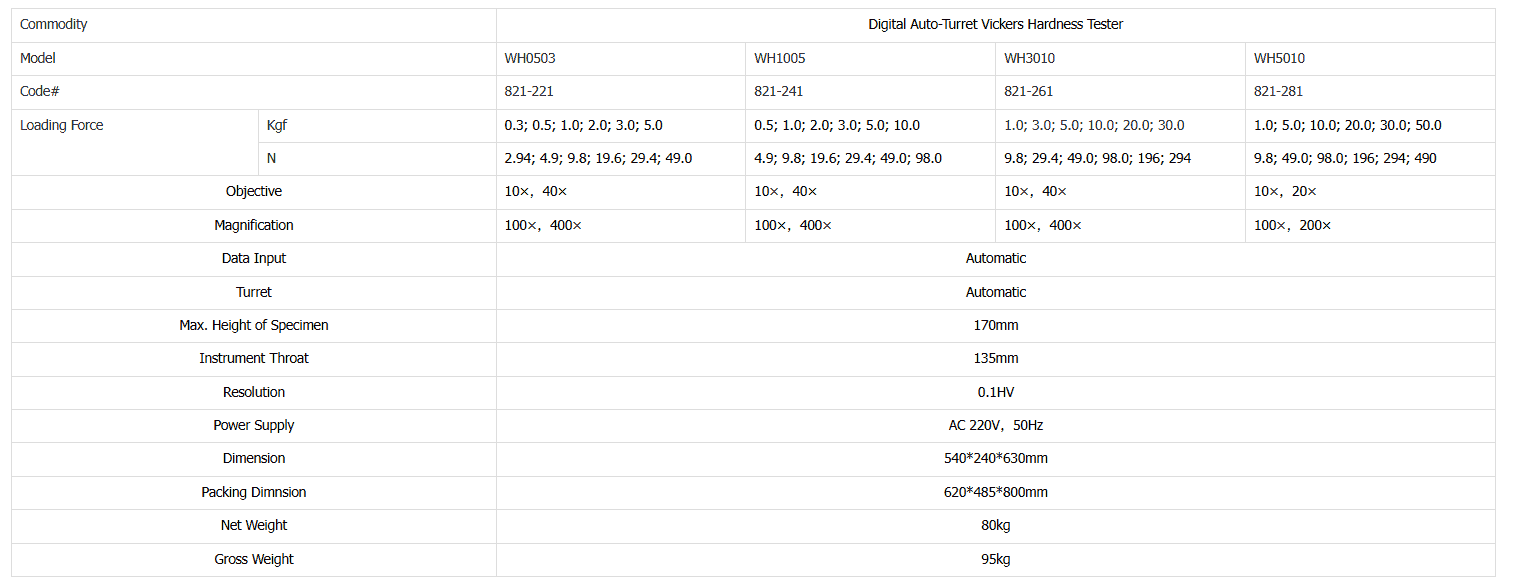1516x587 pixels.
Task: Click code number 821-221
Action: tap(529, 92)
